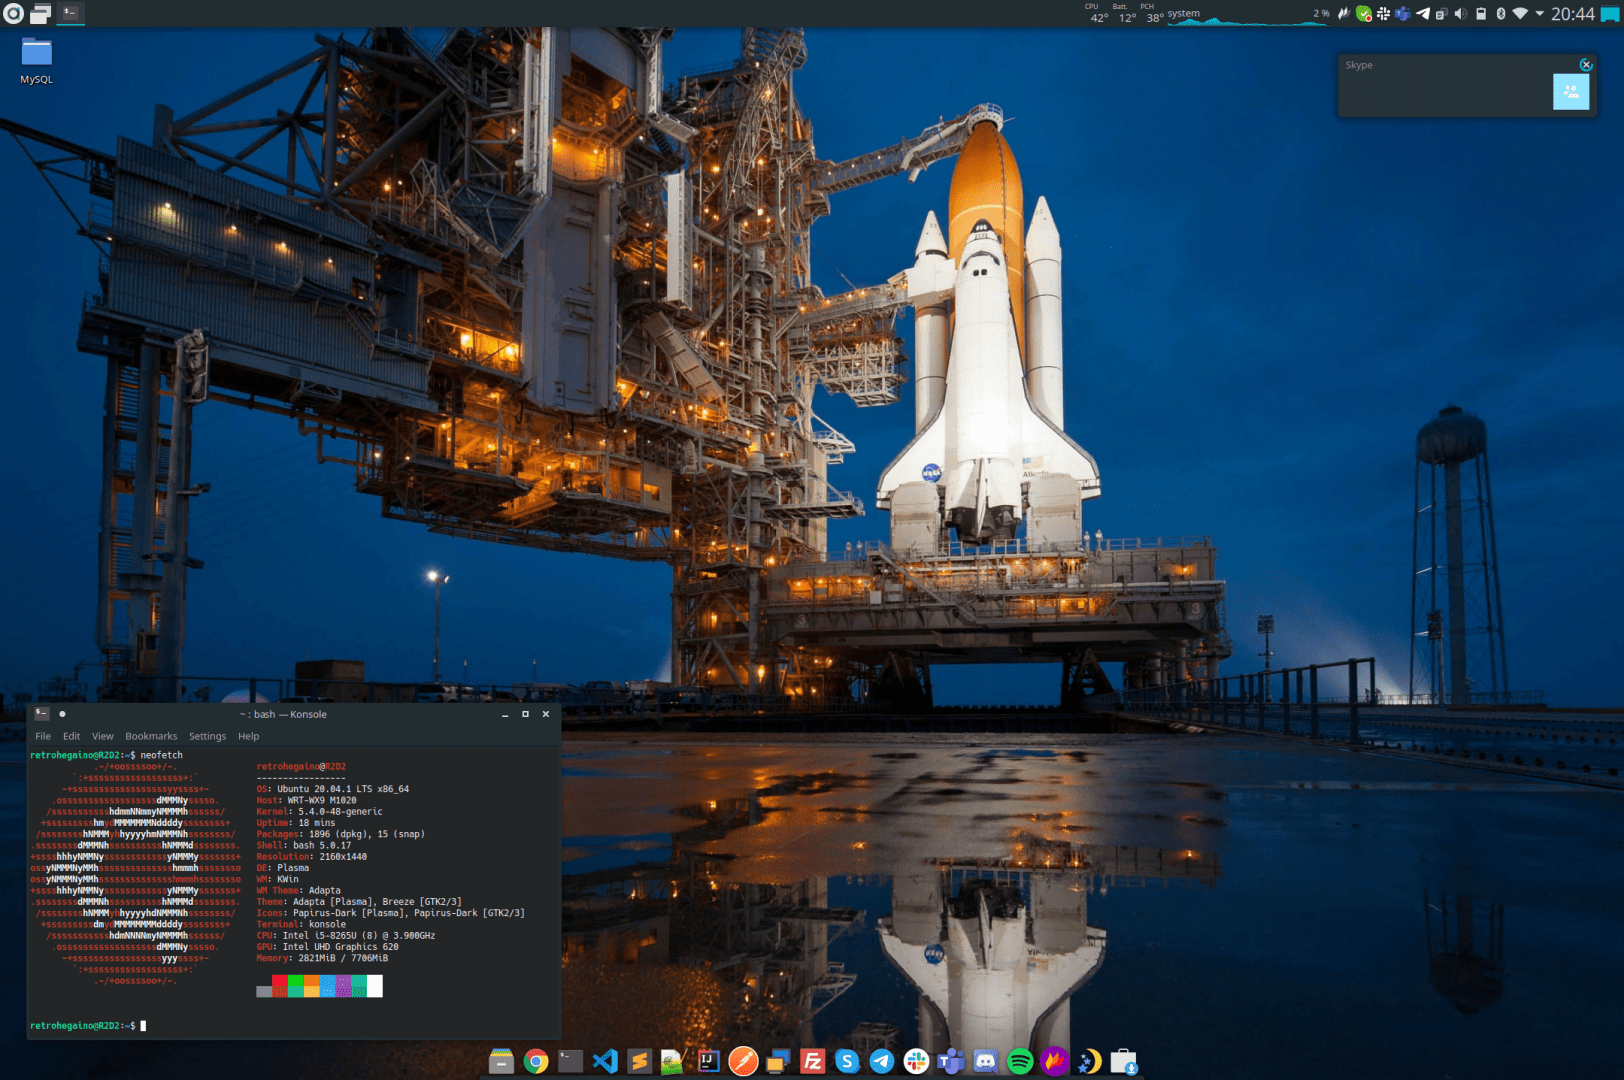Dismiss the Skype notification popup

1586,64
